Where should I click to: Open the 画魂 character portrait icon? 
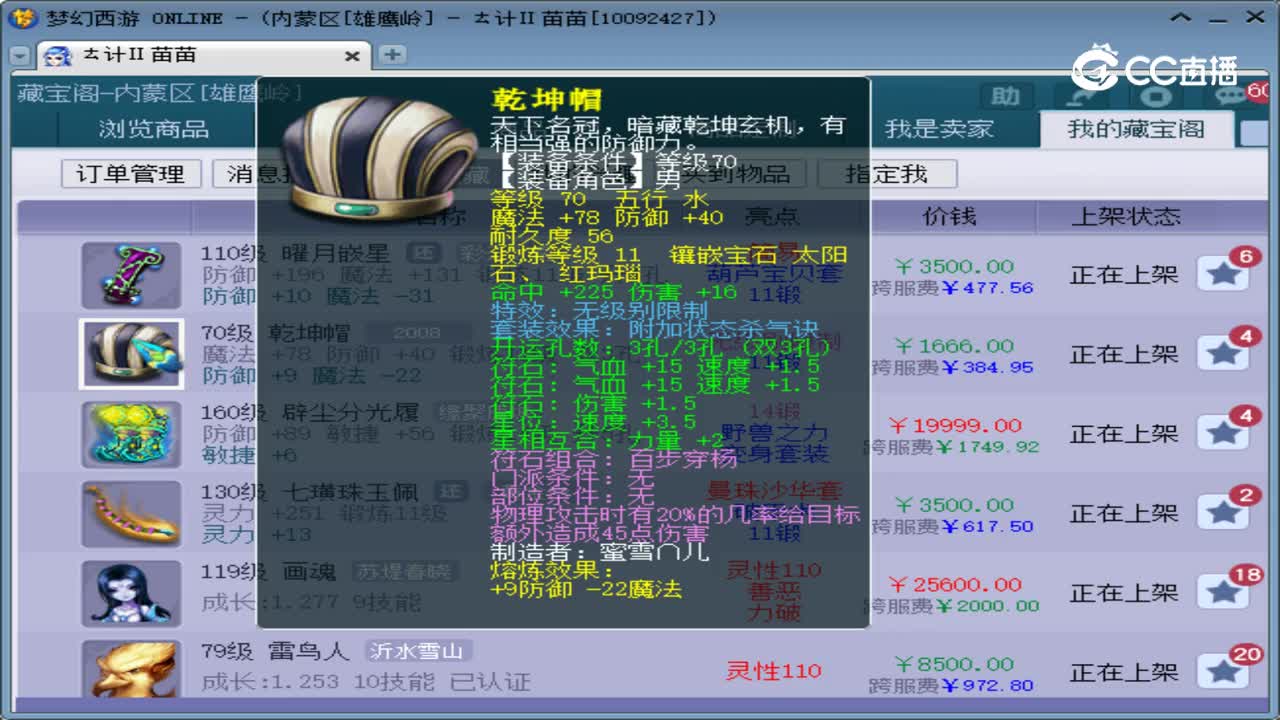point(133,594)
